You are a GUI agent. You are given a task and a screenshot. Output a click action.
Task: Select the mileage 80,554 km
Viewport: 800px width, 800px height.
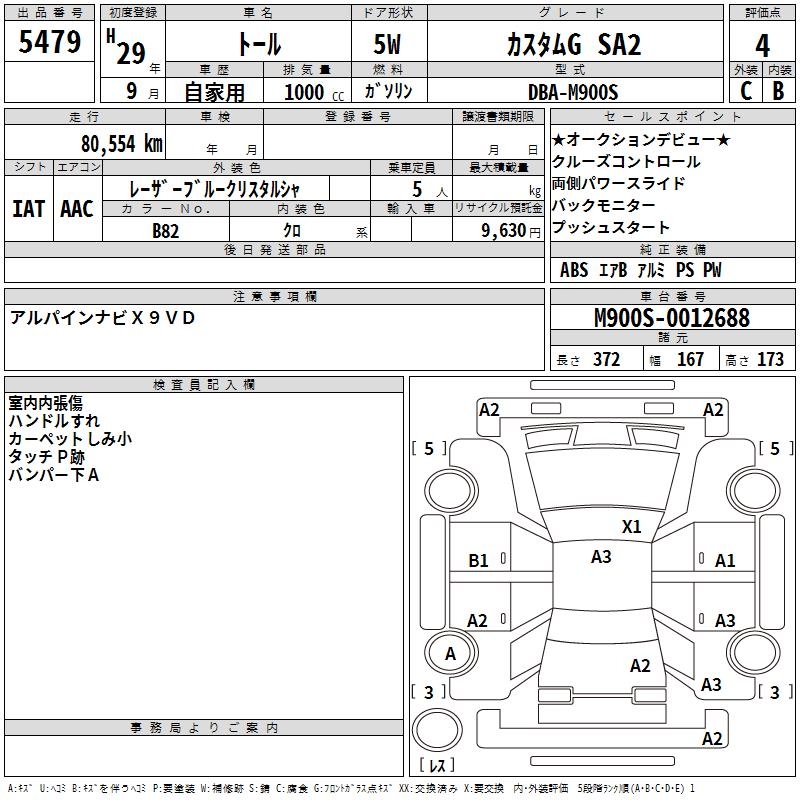click(122, 144)
